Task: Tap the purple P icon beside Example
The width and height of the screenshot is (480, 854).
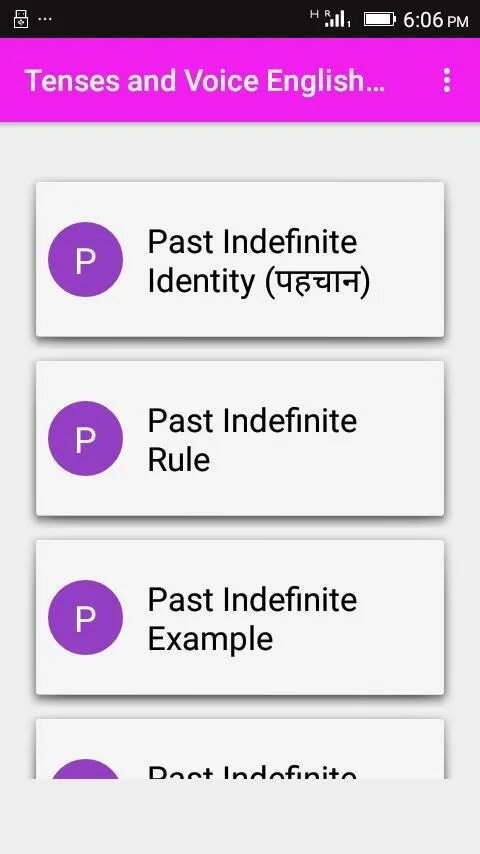Action: pos(86,617)
